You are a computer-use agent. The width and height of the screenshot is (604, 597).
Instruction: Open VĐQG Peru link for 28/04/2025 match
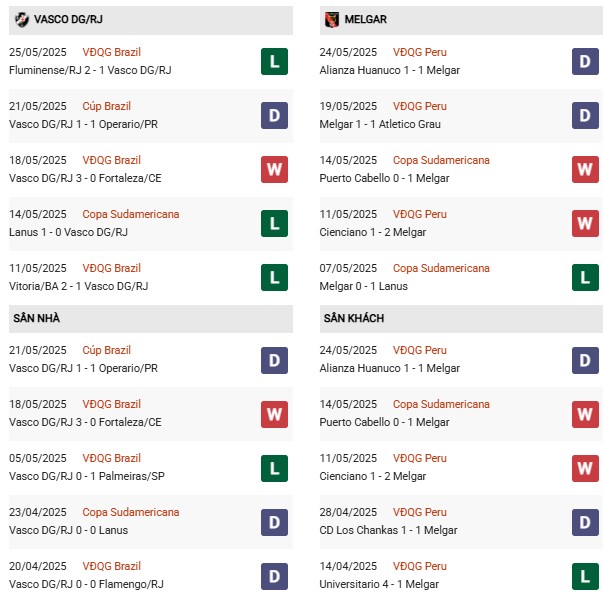click(420, 512)
